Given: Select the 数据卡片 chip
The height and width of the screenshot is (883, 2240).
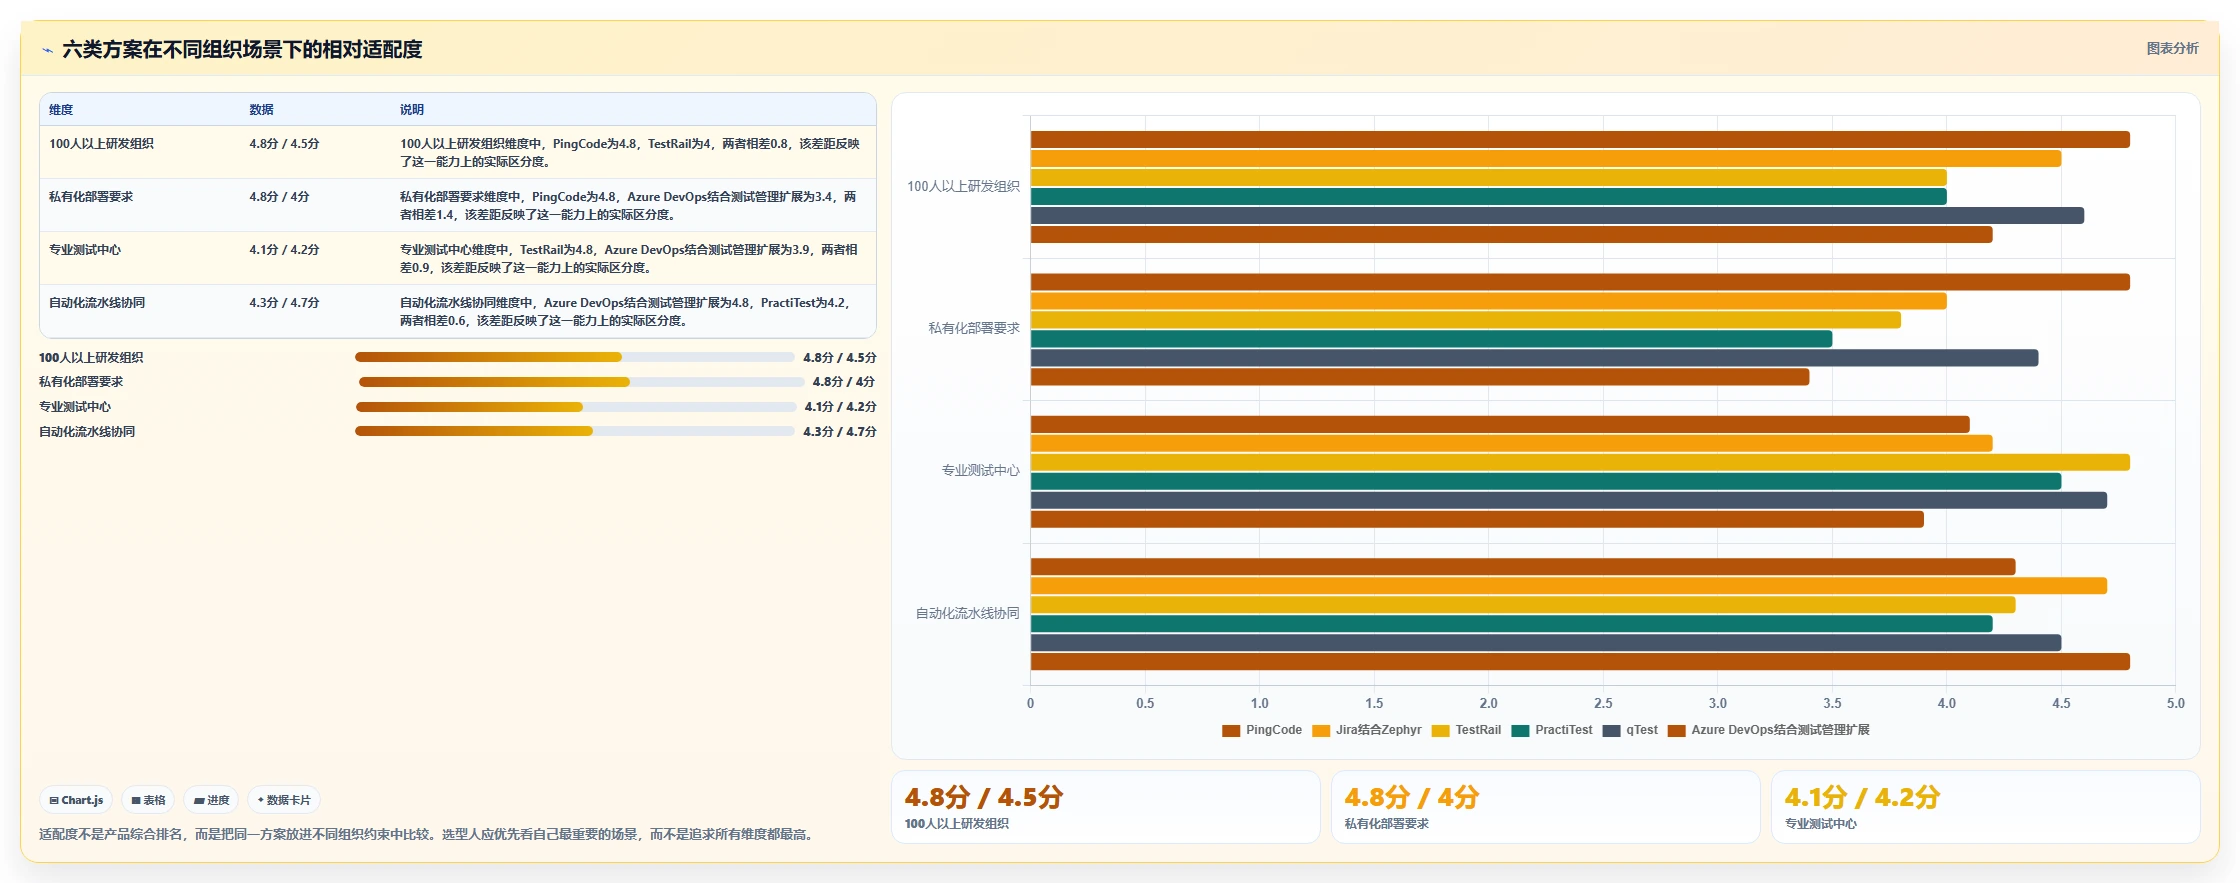Looking at the screenshot, I should tap(284, 800).
